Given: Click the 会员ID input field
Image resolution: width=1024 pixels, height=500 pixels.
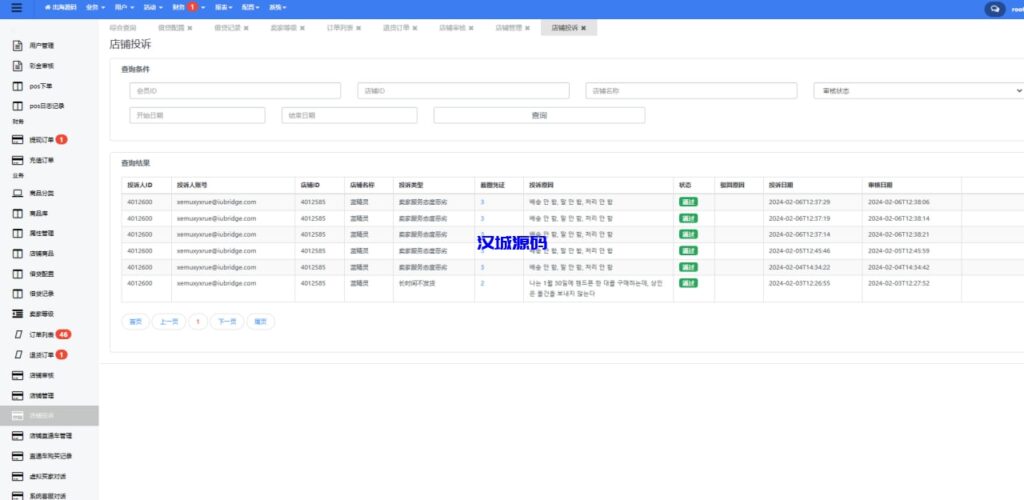Looking at the screenshot, I should click(x=235, y=90).
